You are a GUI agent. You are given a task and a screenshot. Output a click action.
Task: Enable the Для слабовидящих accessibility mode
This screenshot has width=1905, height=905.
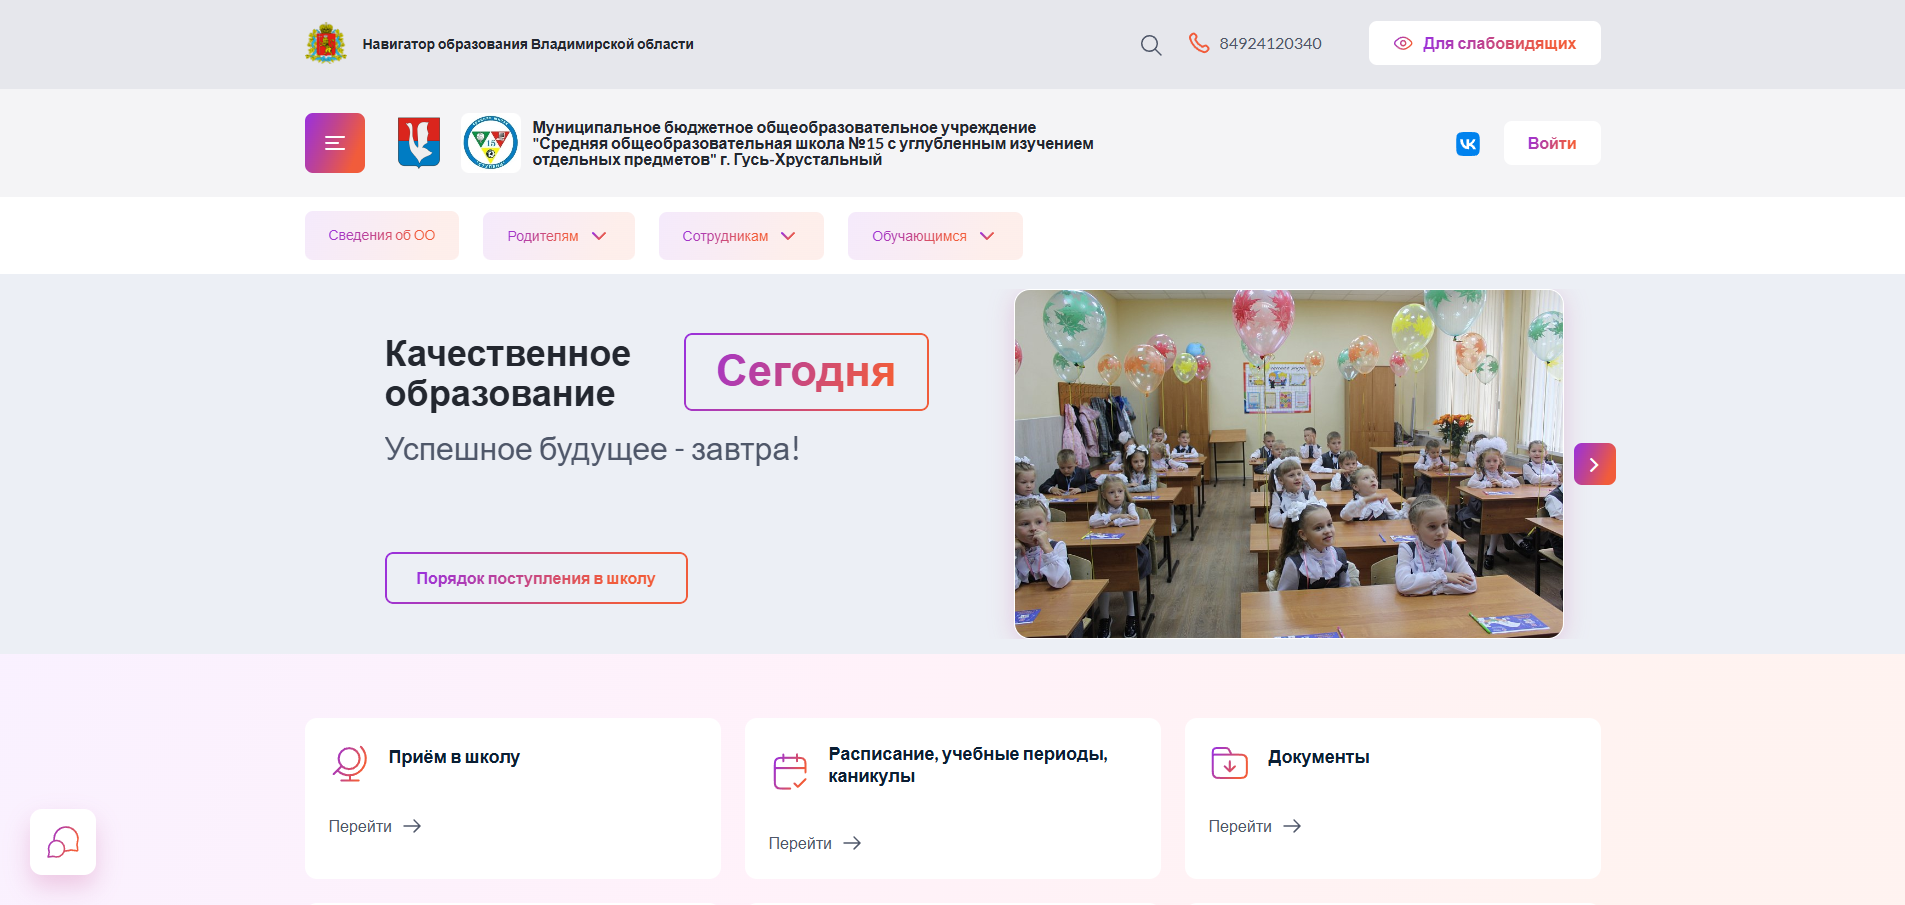(x=1484, y=44)
